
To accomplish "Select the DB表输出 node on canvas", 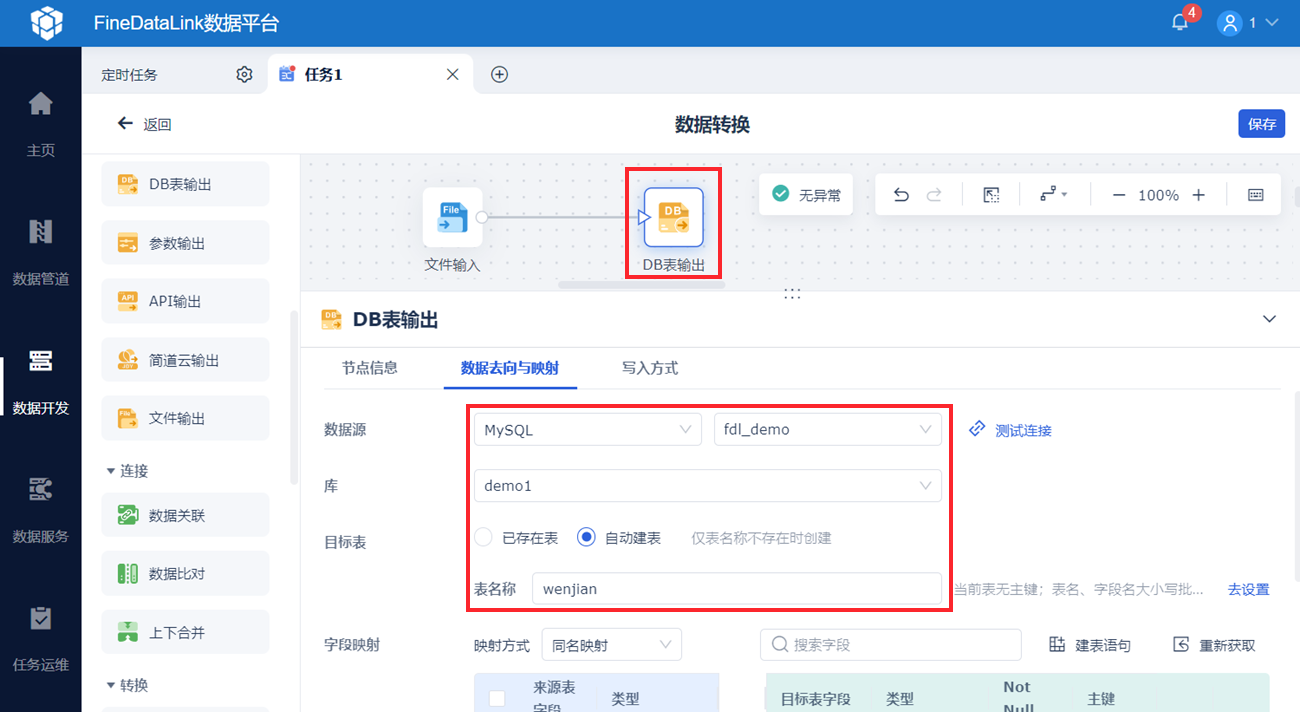I will pos(673,217).
